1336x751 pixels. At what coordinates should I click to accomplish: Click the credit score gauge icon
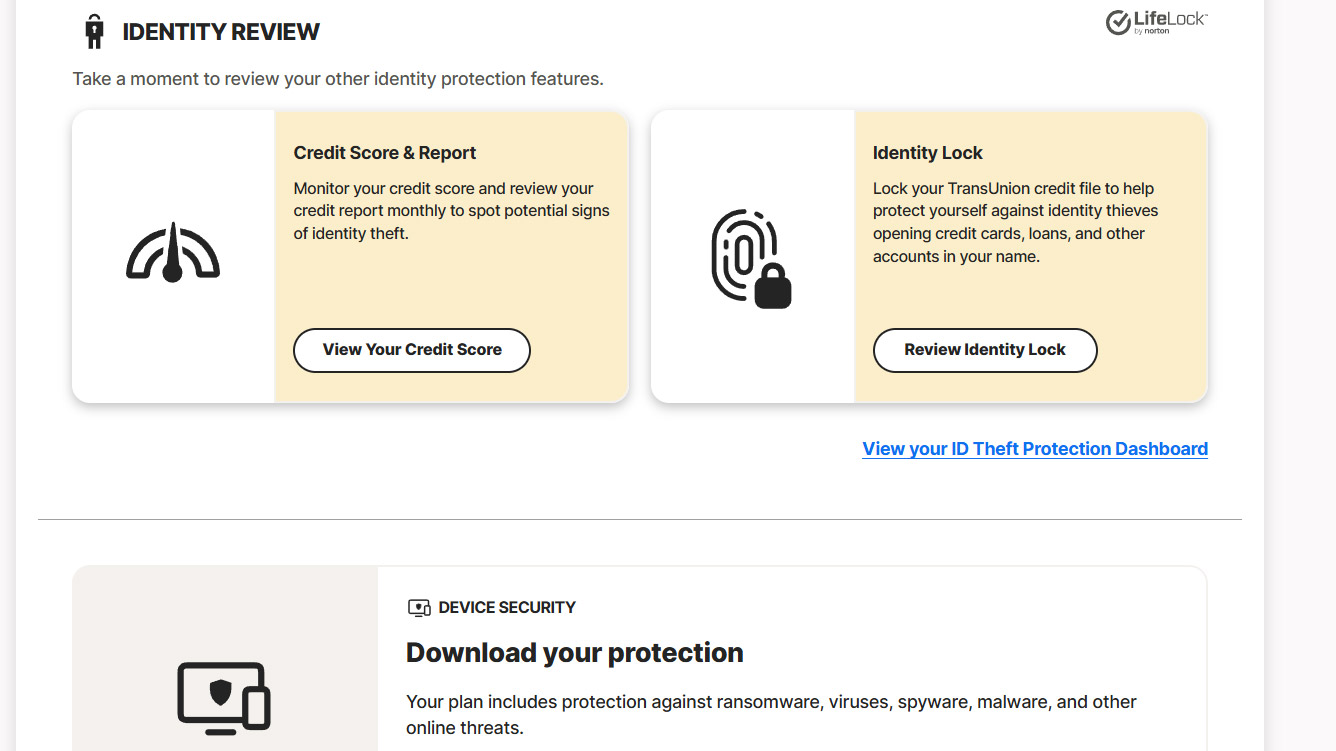point(173,253)
